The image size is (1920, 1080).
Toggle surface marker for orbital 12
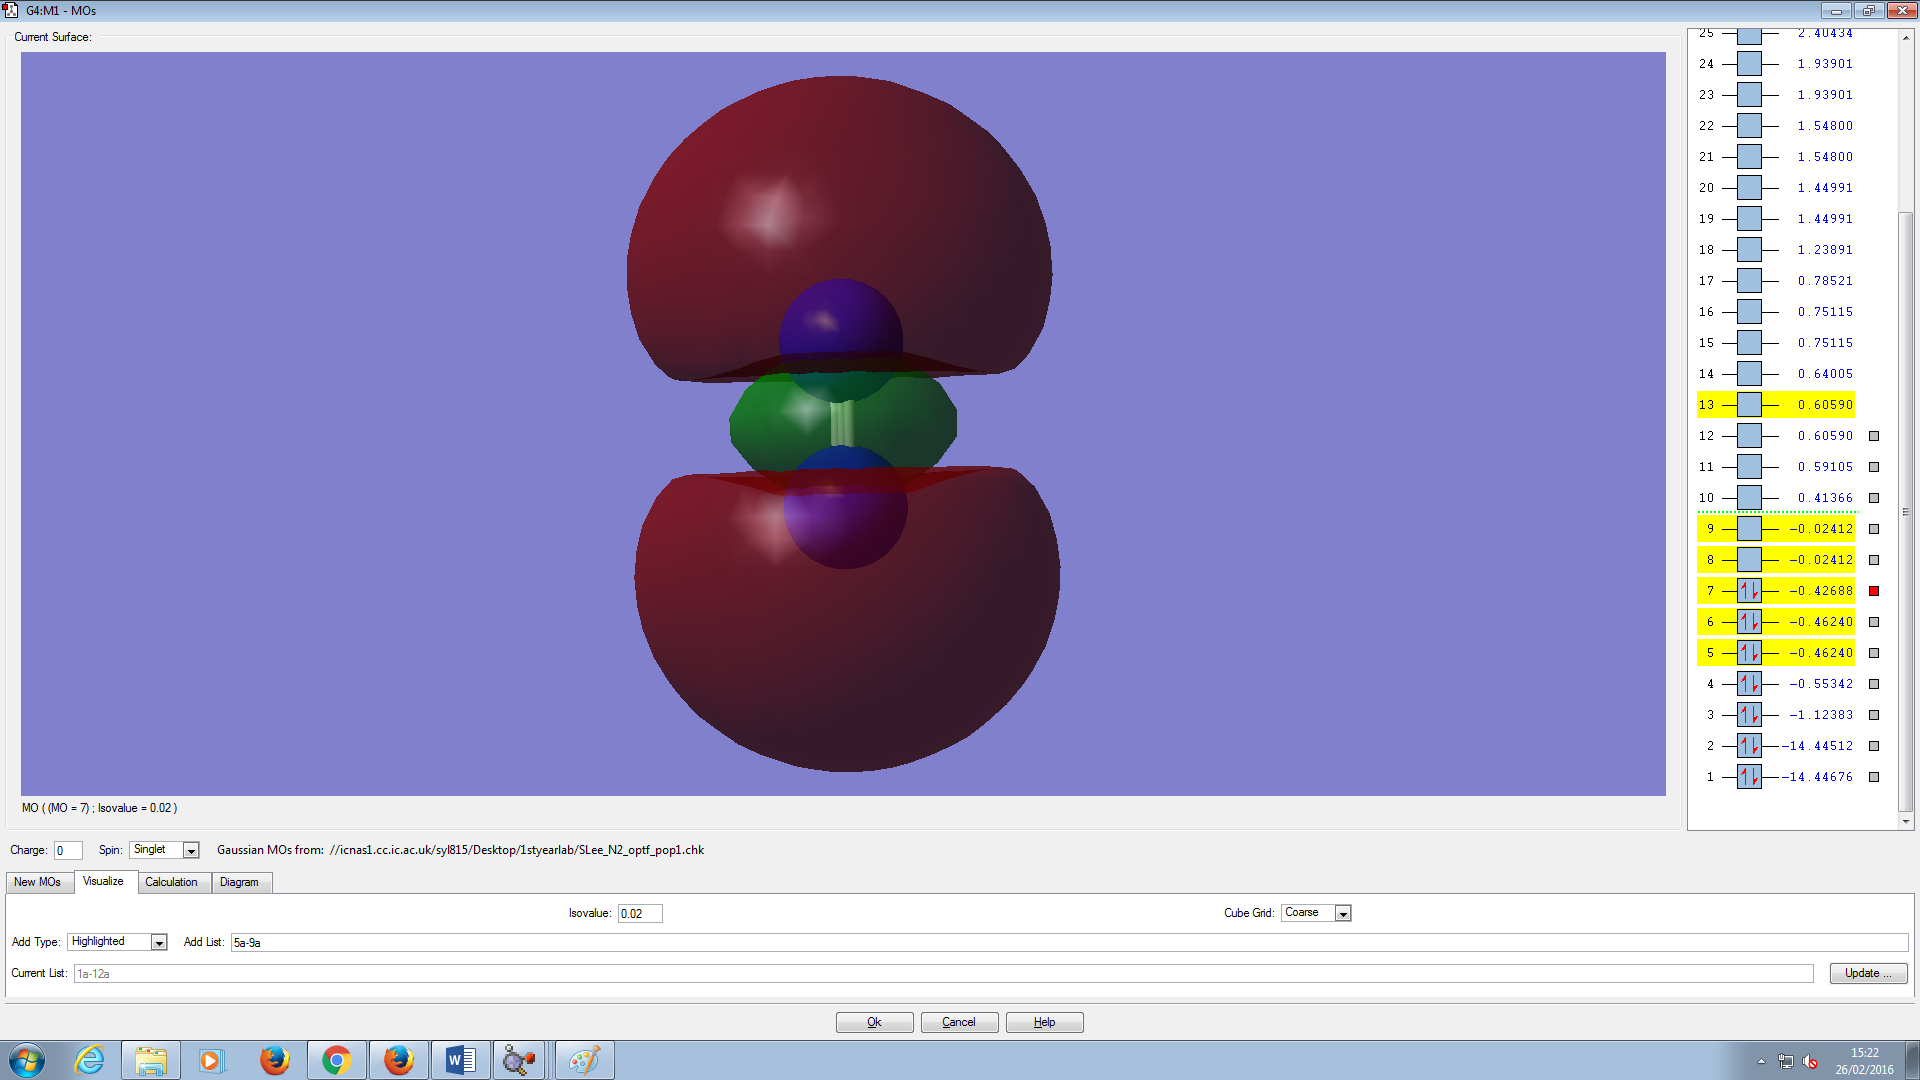click(1874, 436)
